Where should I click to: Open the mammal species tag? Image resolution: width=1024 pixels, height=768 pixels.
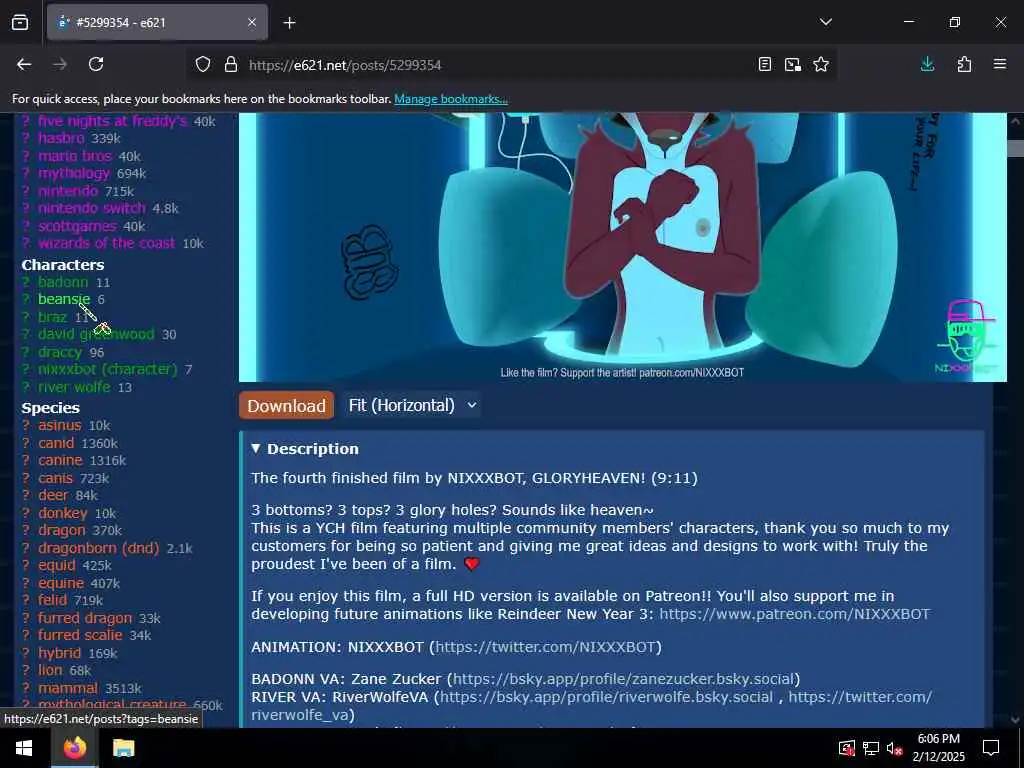pos(67,688)
